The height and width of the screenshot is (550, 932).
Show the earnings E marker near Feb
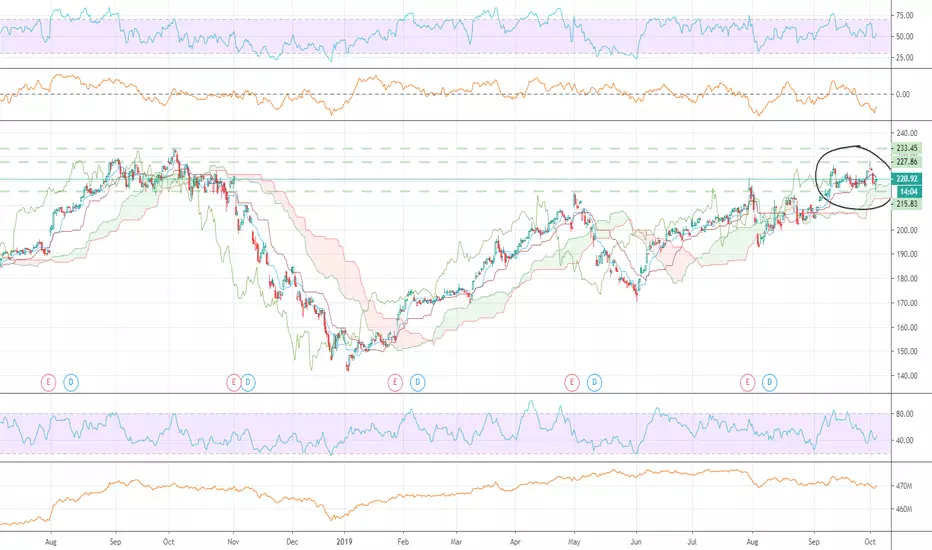[395, 382]
